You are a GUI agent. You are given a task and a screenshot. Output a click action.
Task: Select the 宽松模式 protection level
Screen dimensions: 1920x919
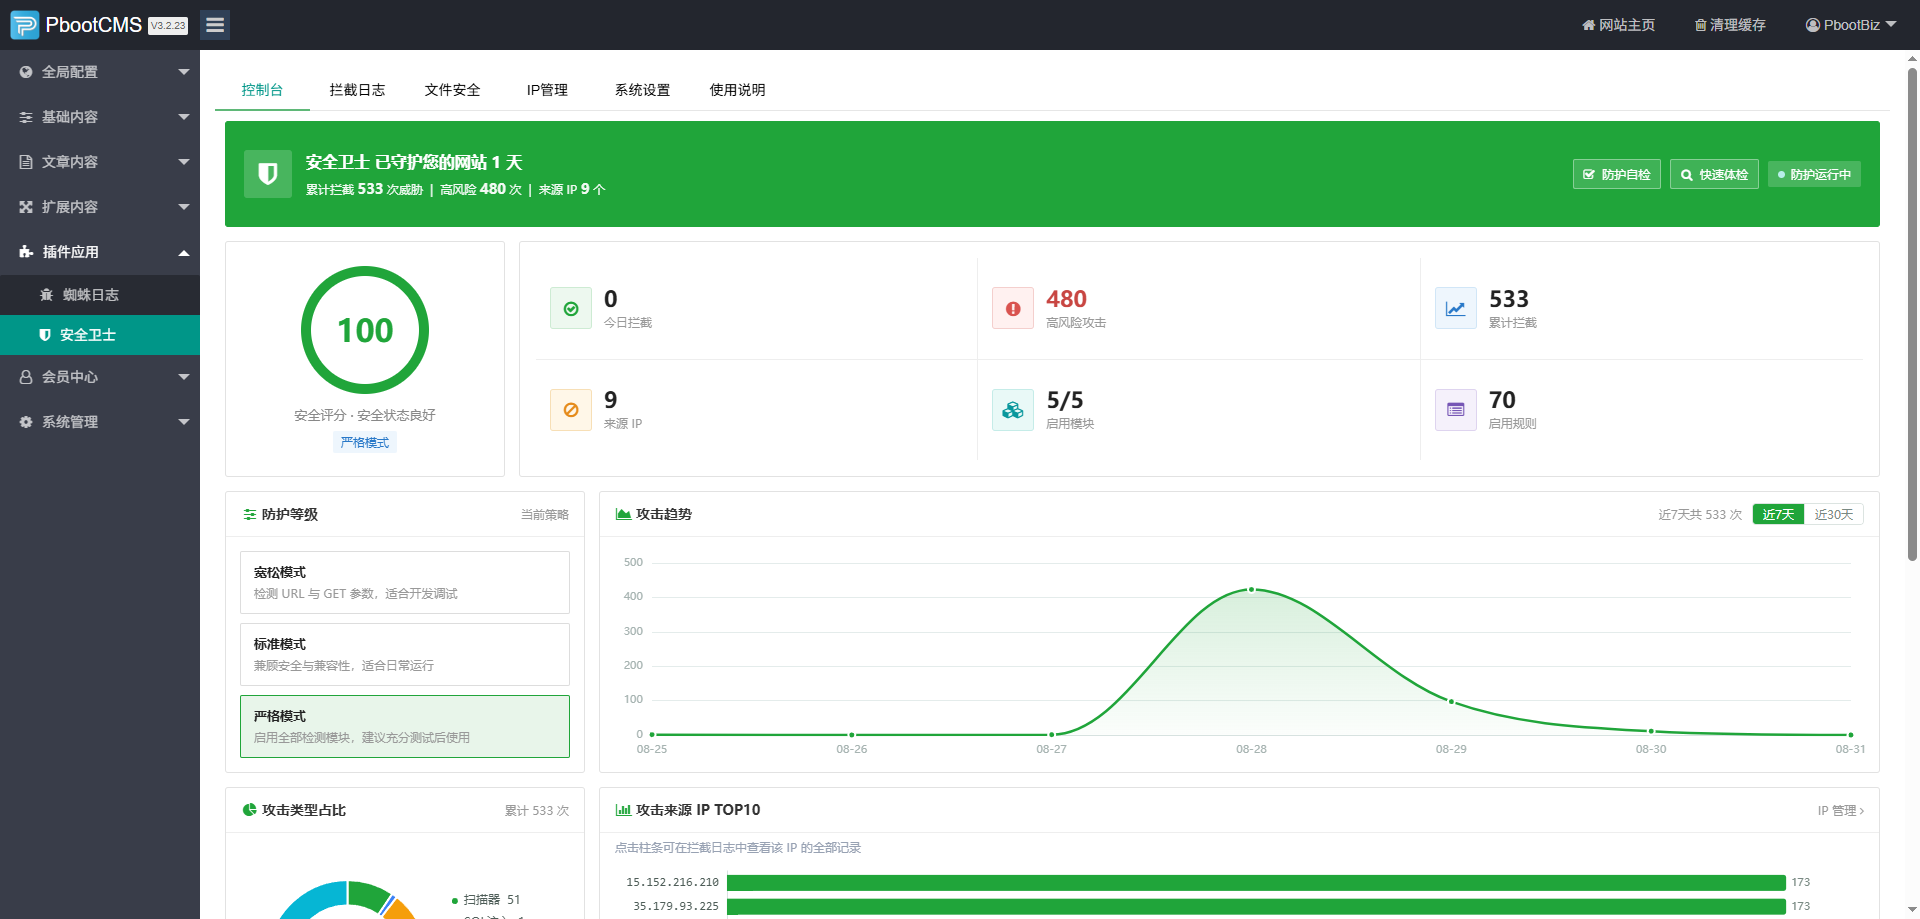pos(405,582)
